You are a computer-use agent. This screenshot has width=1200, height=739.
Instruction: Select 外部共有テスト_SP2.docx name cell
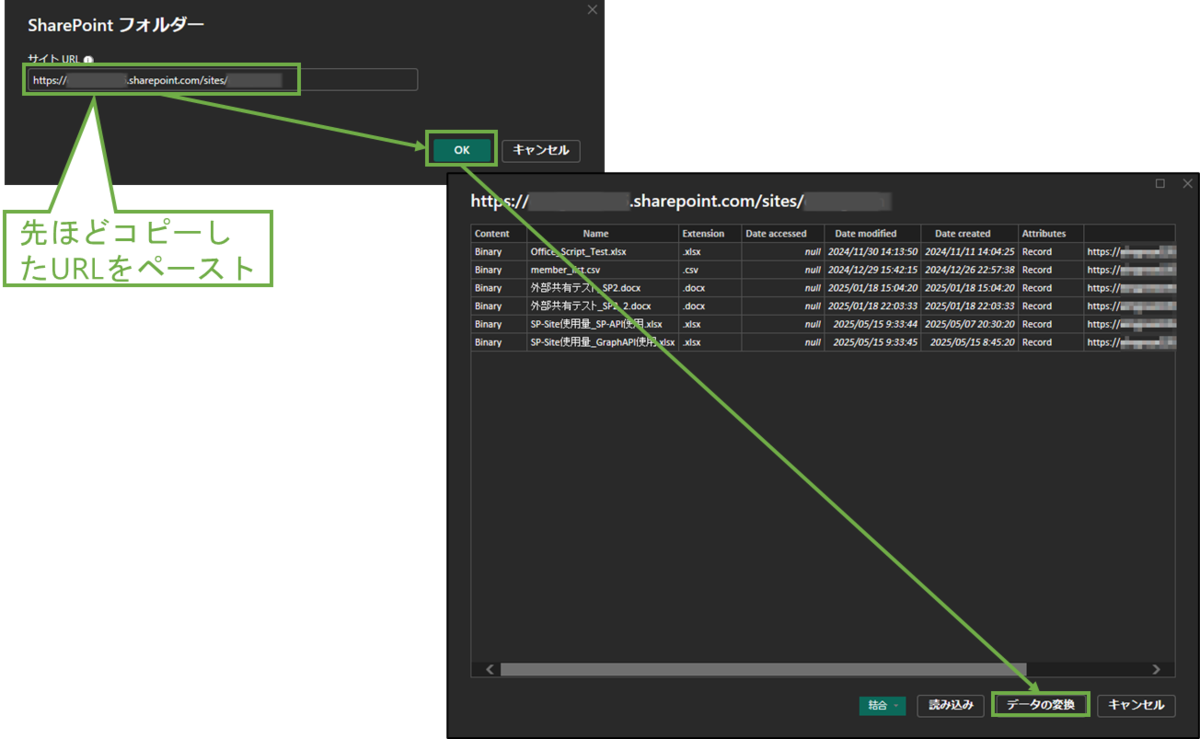click(602, 288)
